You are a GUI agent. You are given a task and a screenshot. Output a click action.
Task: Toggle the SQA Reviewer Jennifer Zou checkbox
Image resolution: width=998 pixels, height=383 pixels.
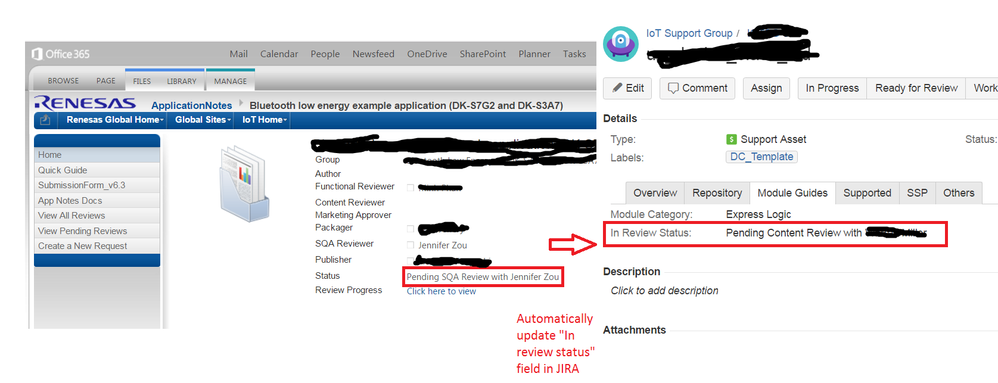coord(411,245)
